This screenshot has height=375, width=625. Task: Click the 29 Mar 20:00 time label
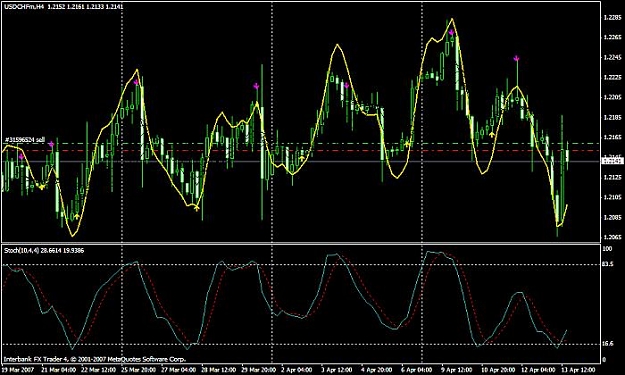click(258, 369)
